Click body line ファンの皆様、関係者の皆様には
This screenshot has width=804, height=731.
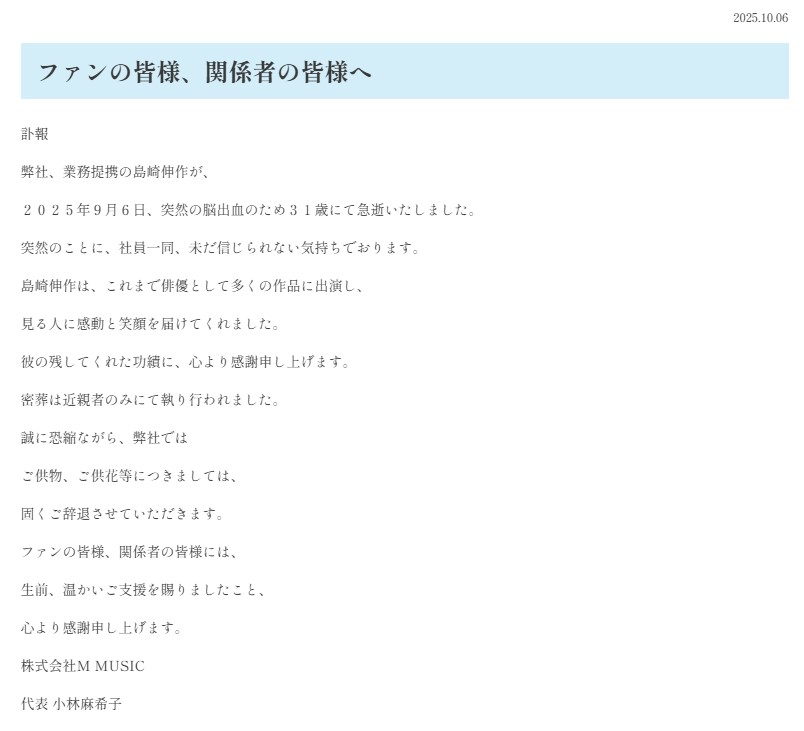click(x=130, y=552)
